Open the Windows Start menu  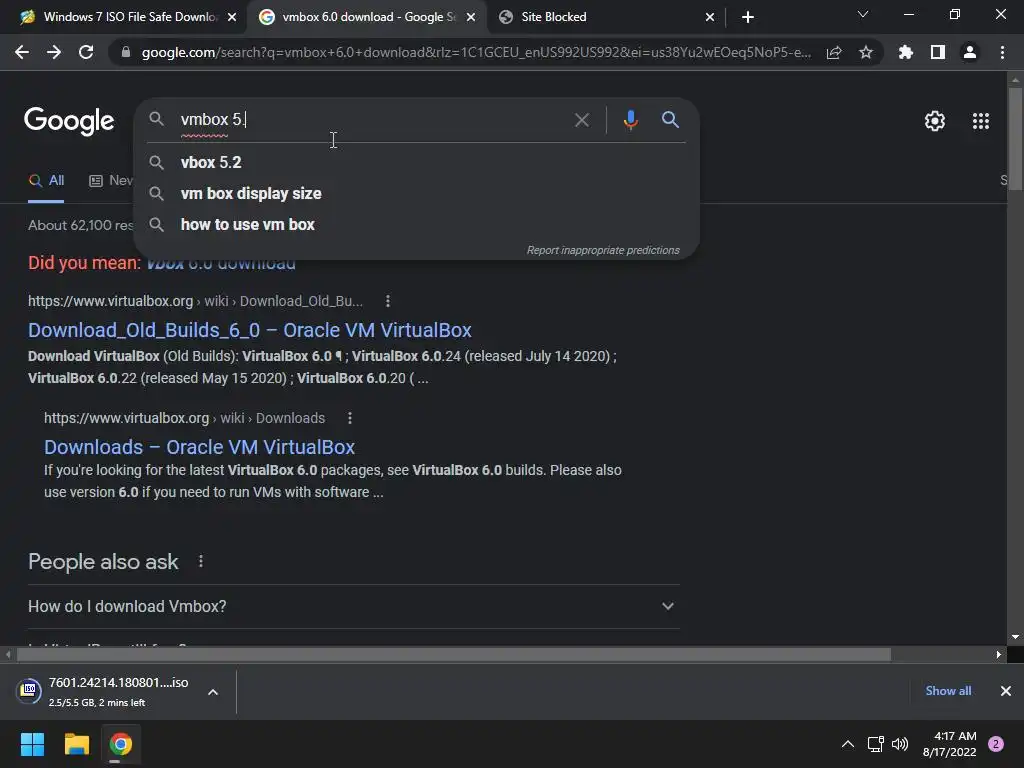pyautogui.click(x=32, y=744)
